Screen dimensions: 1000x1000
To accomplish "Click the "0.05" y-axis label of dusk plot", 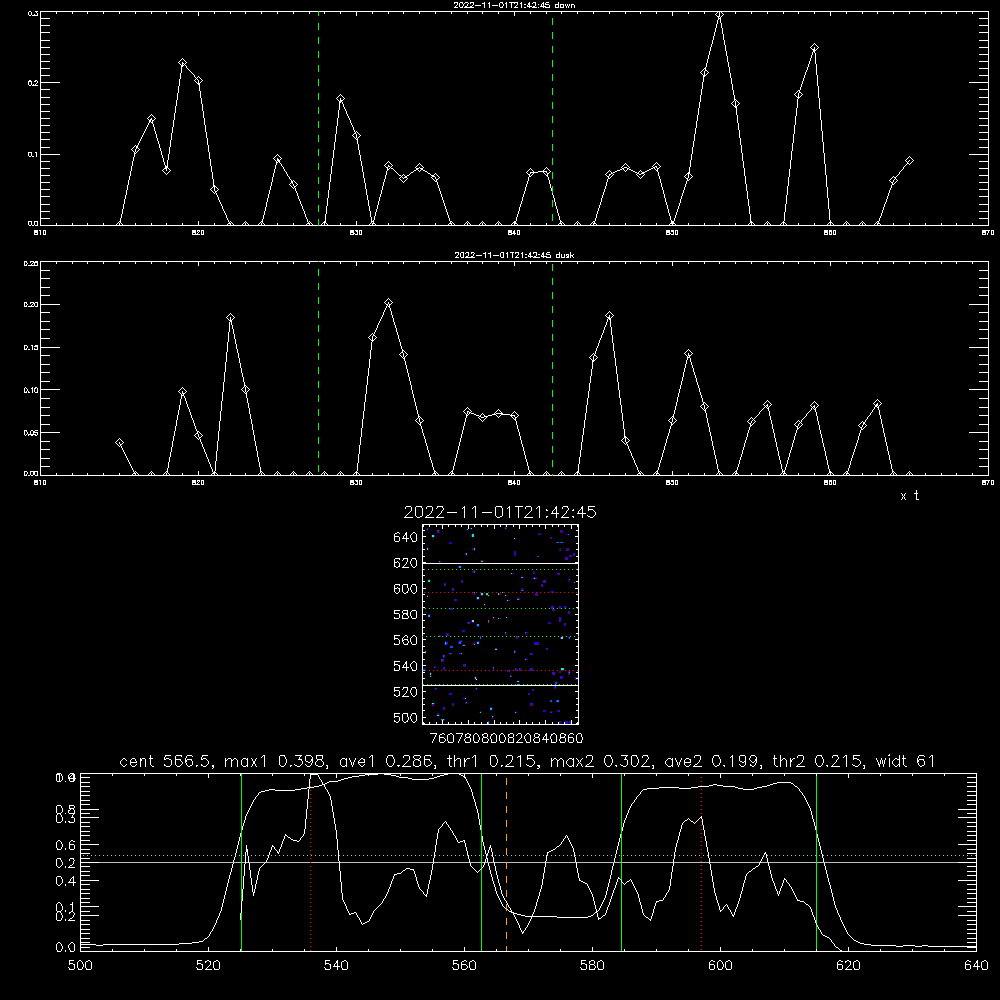I will point(31,432).
